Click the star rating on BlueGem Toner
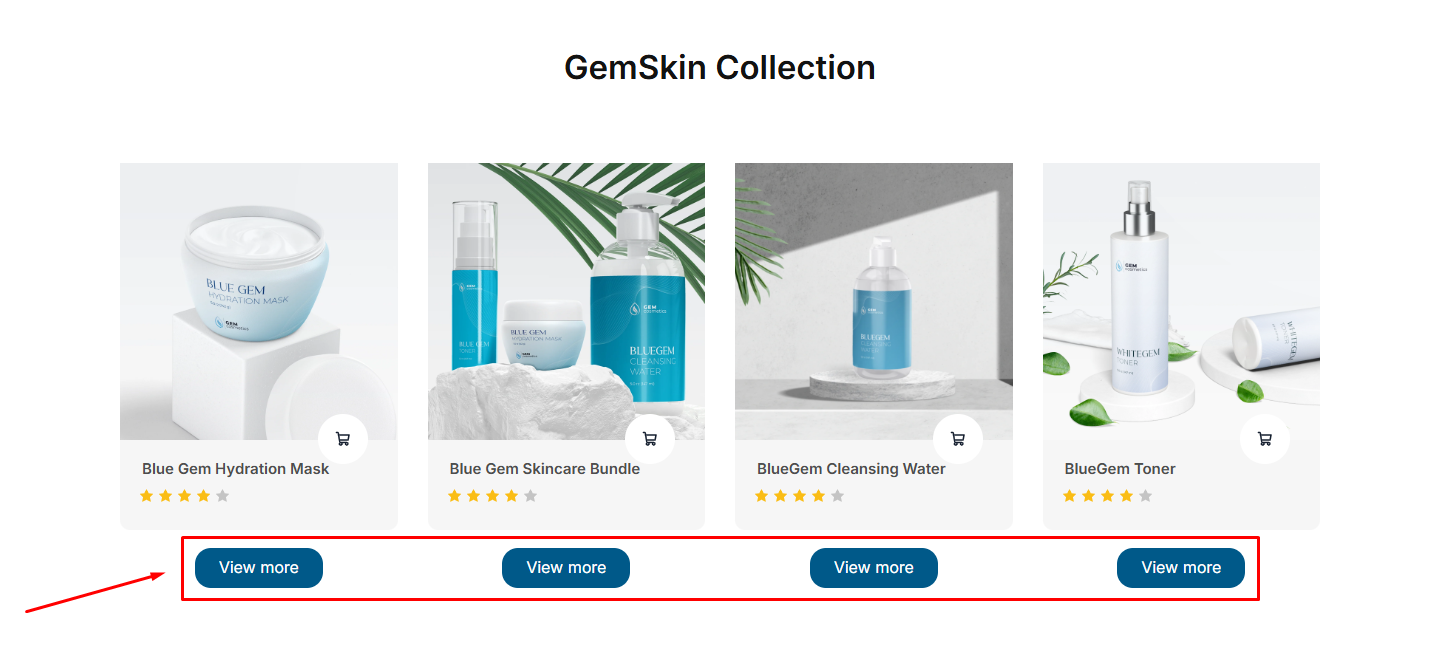This screenshot has width=1443, height=653. [1107, 496]
